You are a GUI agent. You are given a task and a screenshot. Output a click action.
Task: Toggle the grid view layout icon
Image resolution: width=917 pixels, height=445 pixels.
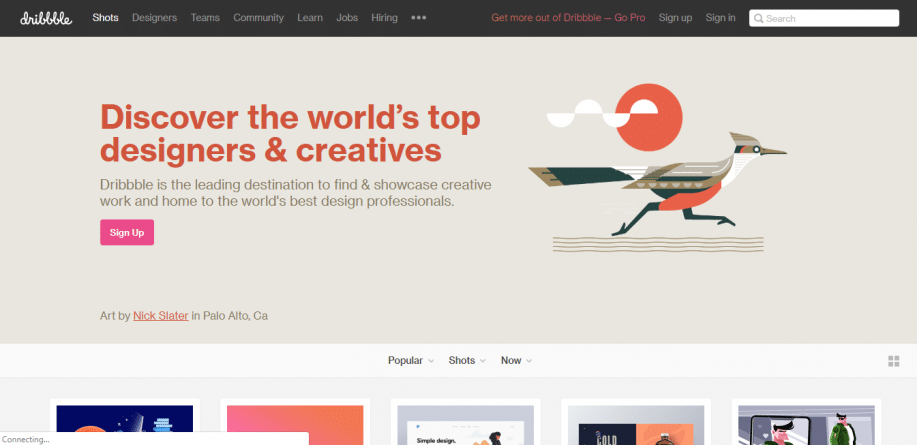(894, 361)
